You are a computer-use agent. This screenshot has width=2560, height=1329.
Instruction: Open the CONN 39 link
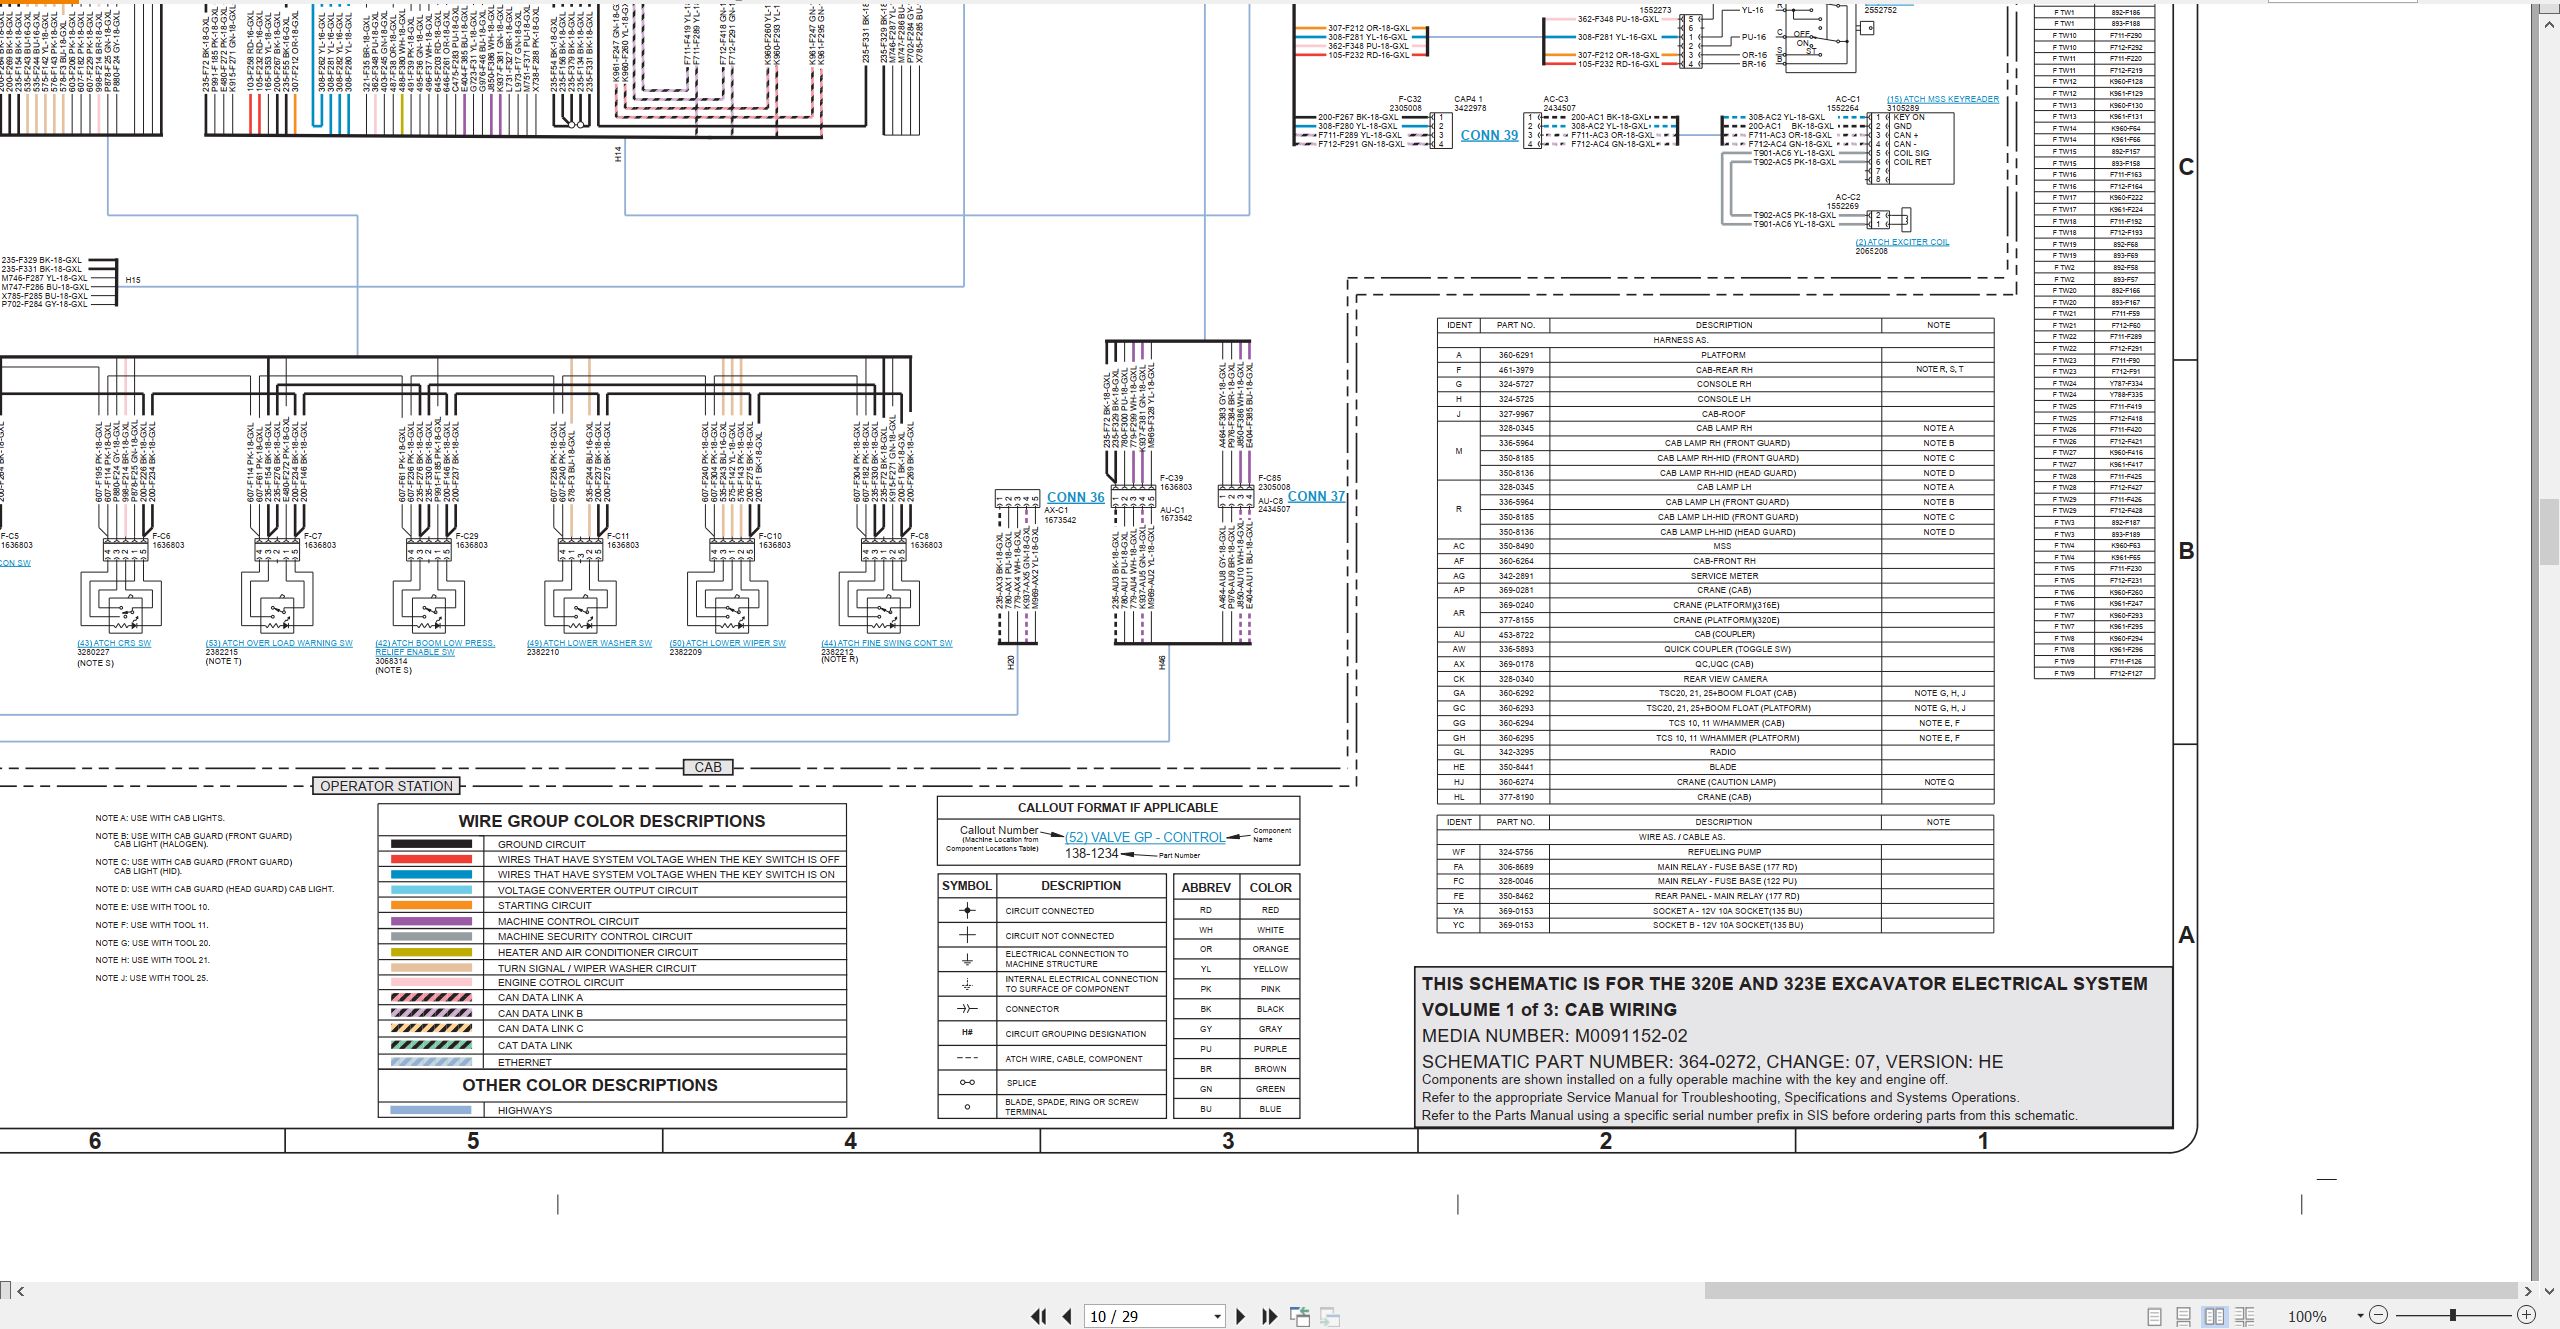(1489, 135)
